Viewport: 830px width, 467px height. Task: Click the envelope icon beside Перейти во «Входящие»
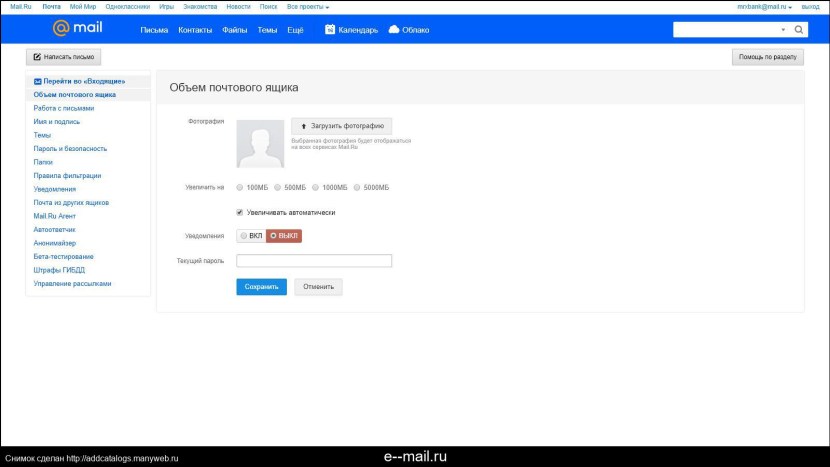click(38, 81)
